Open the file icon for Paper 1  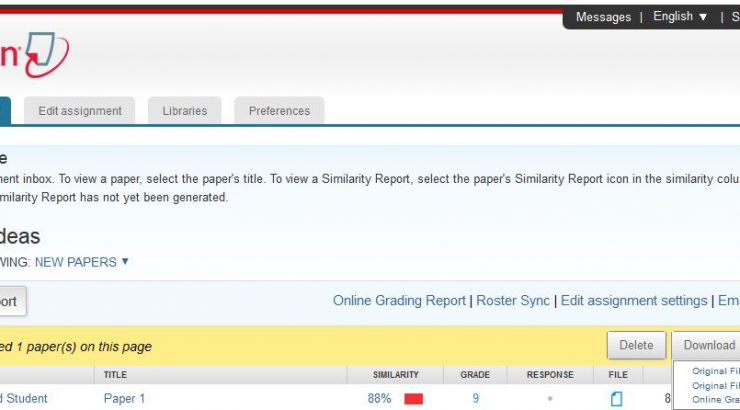(x=616, y=399)
